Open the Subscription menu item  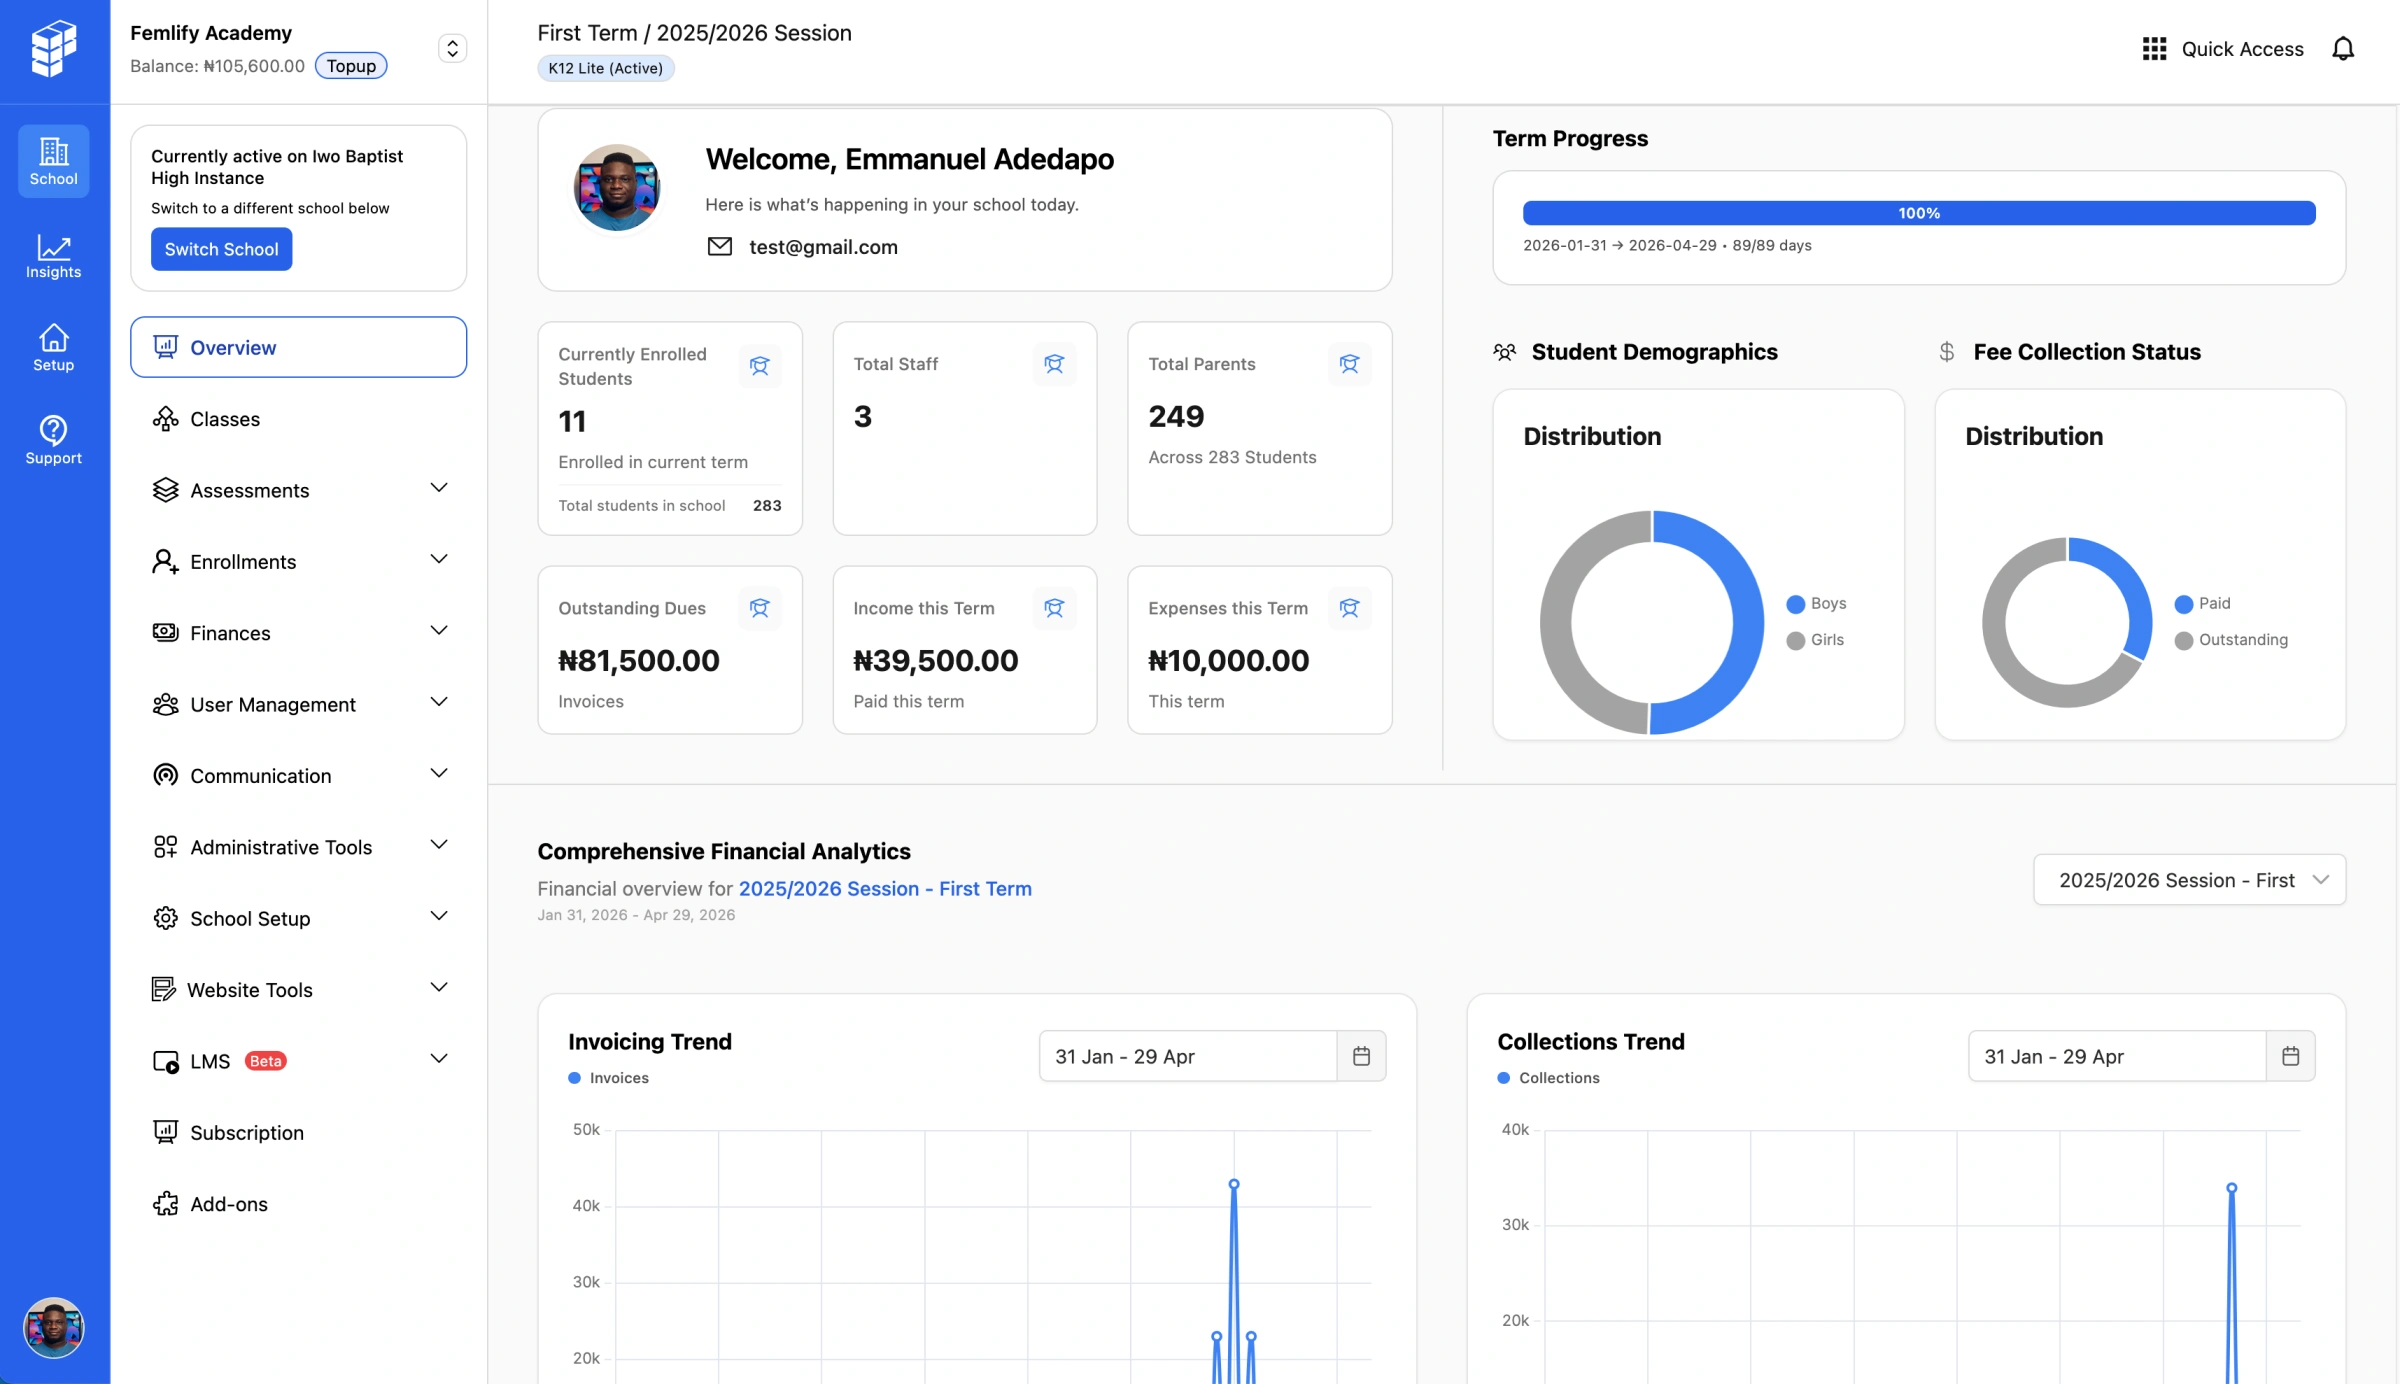coord(298,1132)
